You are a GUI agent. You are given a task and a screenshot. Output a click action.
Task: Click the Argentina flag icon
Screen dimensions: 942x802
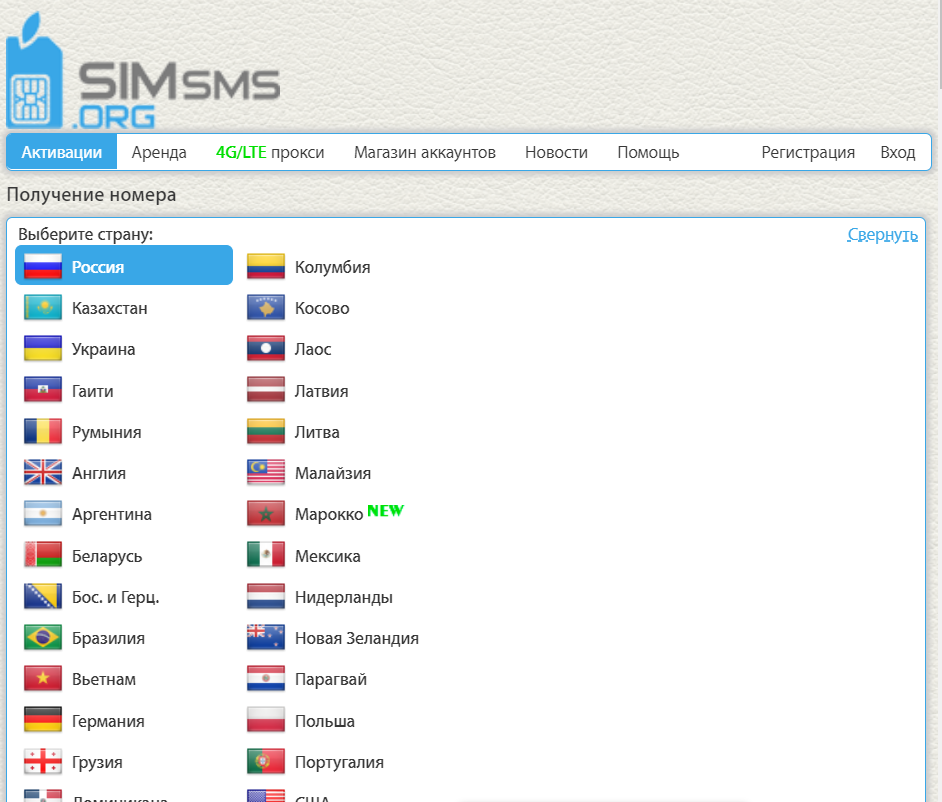(43, 514)
